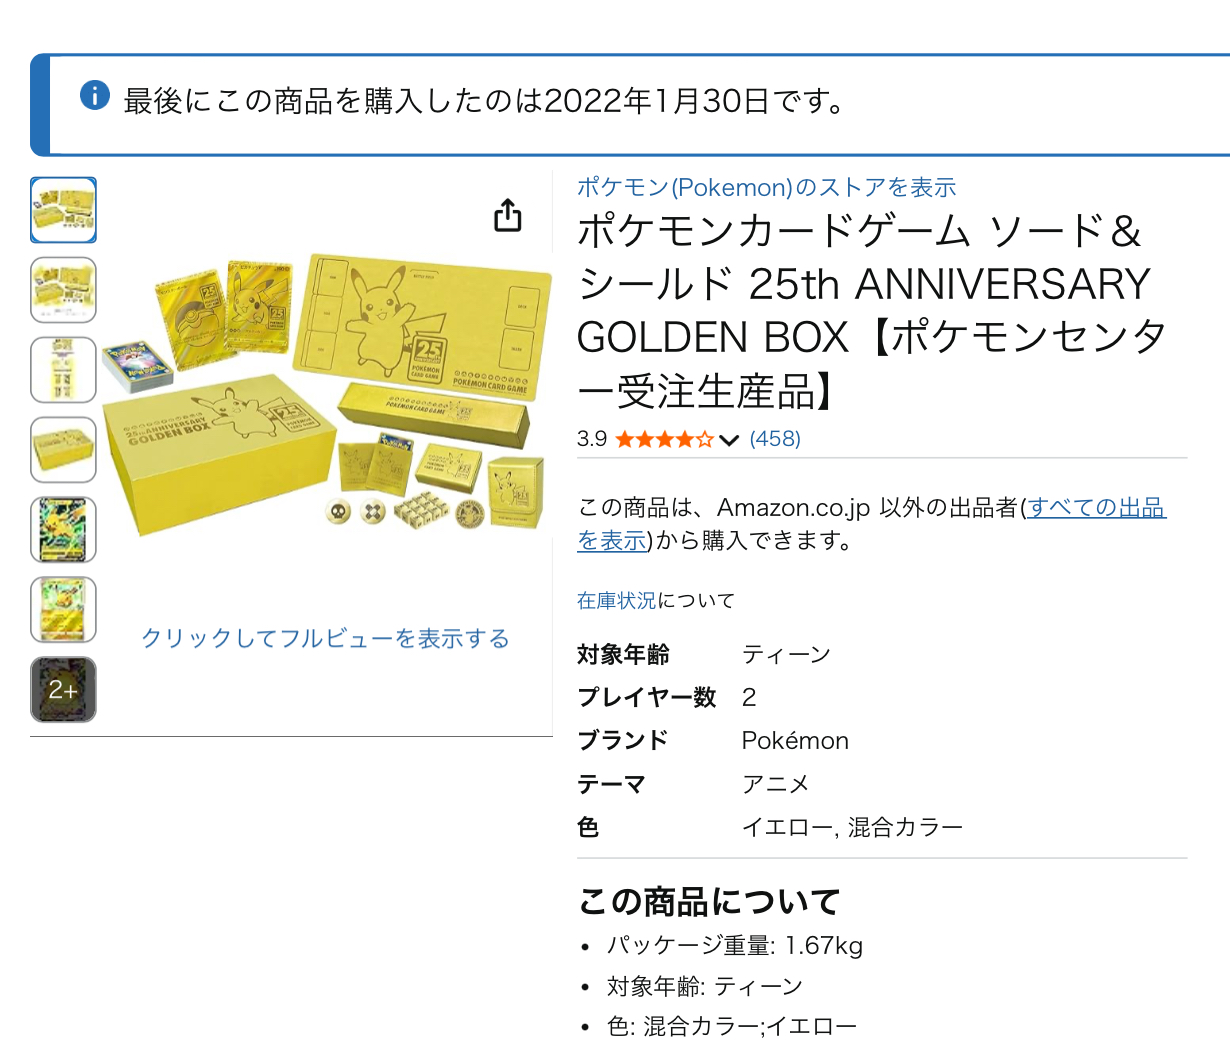Image resolution: width=1230 pixels, height=1043 pixels.
Task: Click the すべての出品を表示 link
Action: [1095, 508]
